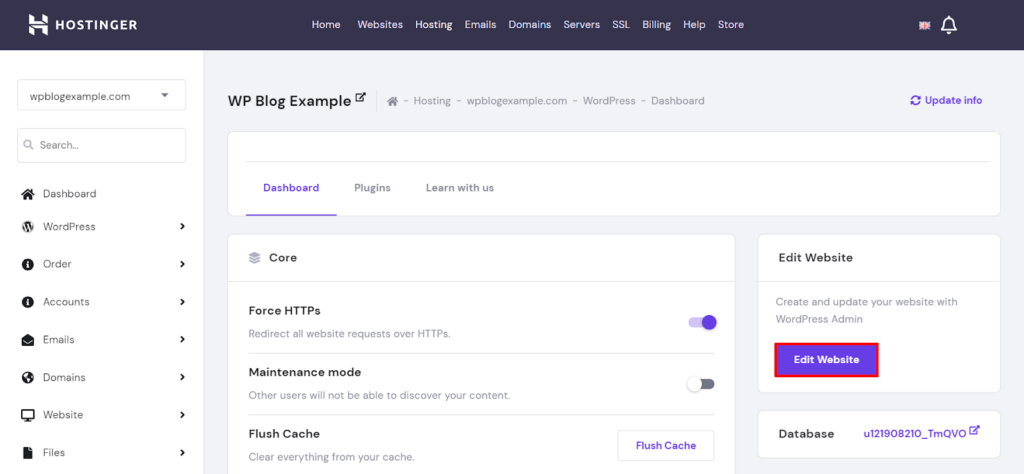Click the Order info icon in sidebar

click(27, 264)
